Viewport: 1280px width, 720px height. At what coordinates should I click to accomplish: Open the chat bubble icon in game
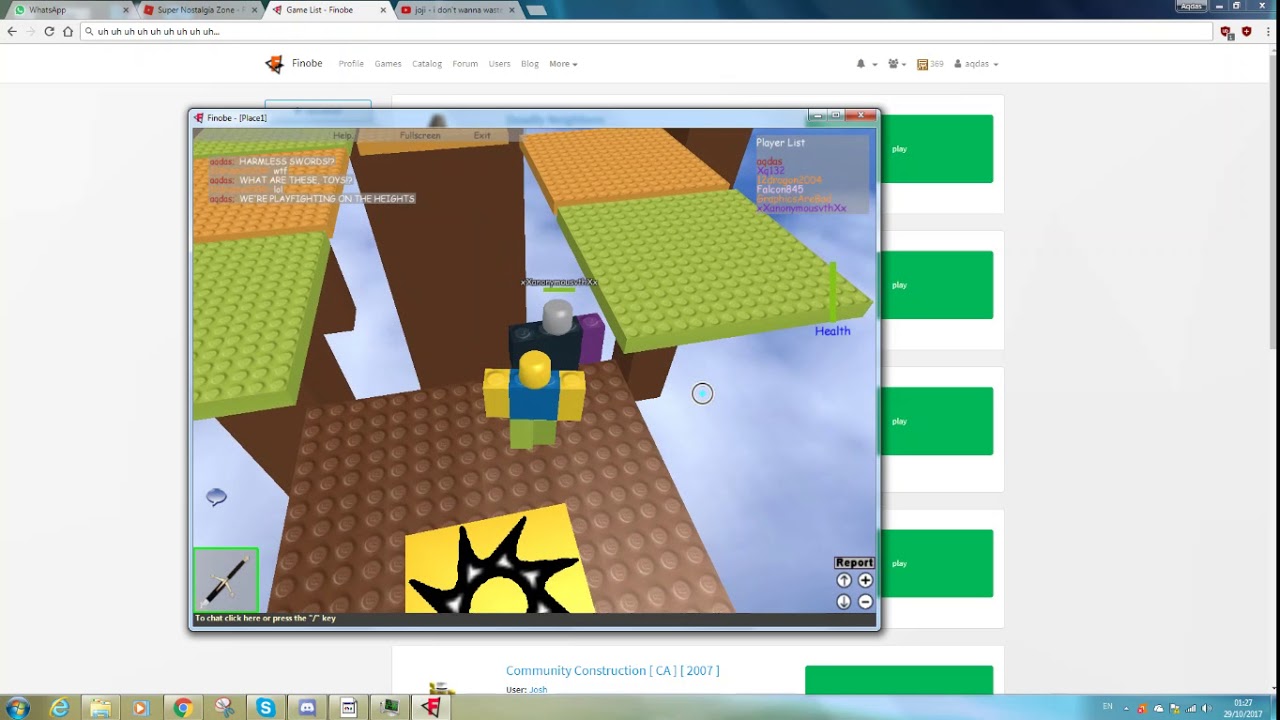click(216, 497)
